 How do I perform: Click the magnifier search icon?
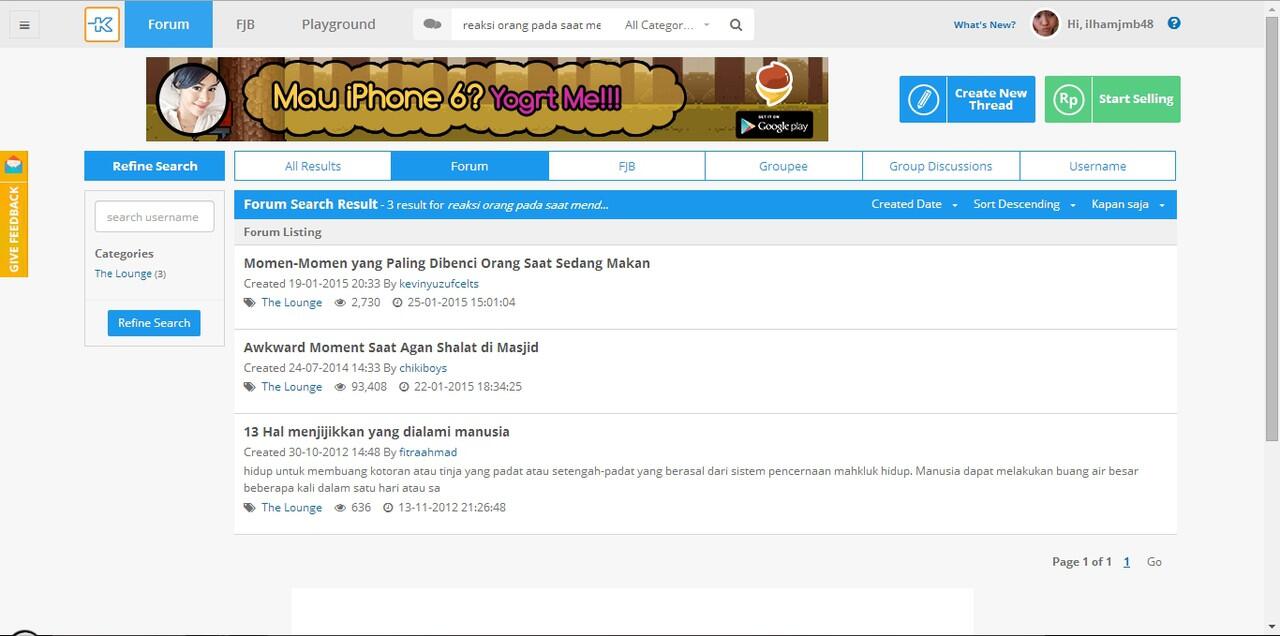pos(736,25)
